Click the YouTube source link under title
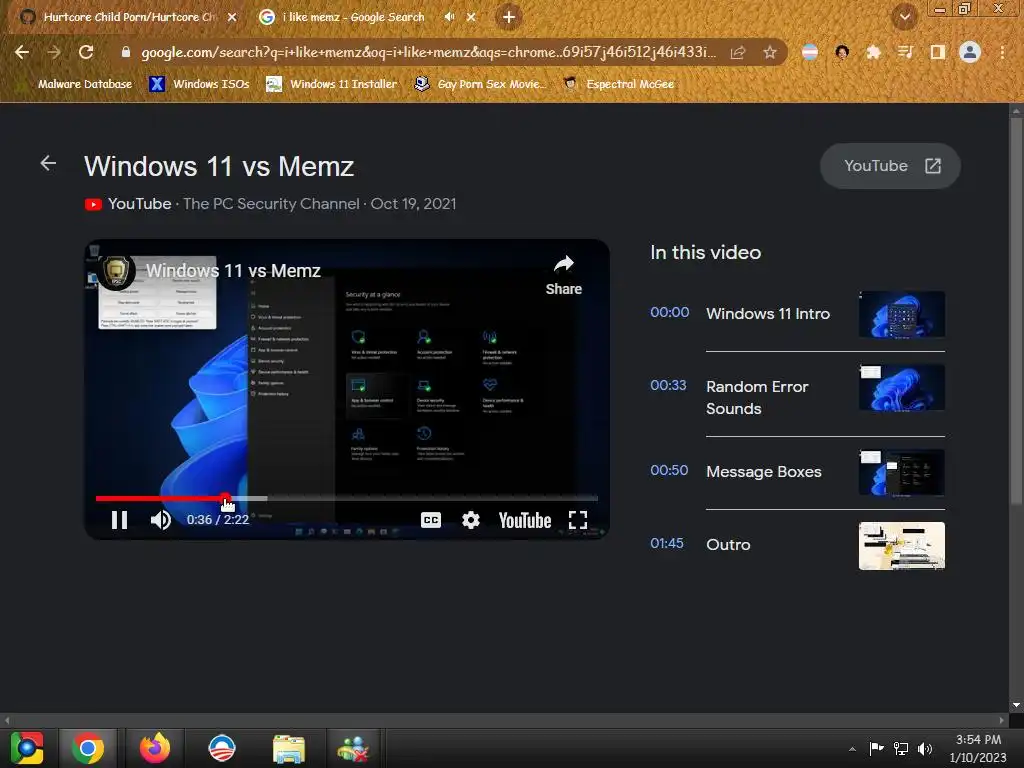 point(129,204)
